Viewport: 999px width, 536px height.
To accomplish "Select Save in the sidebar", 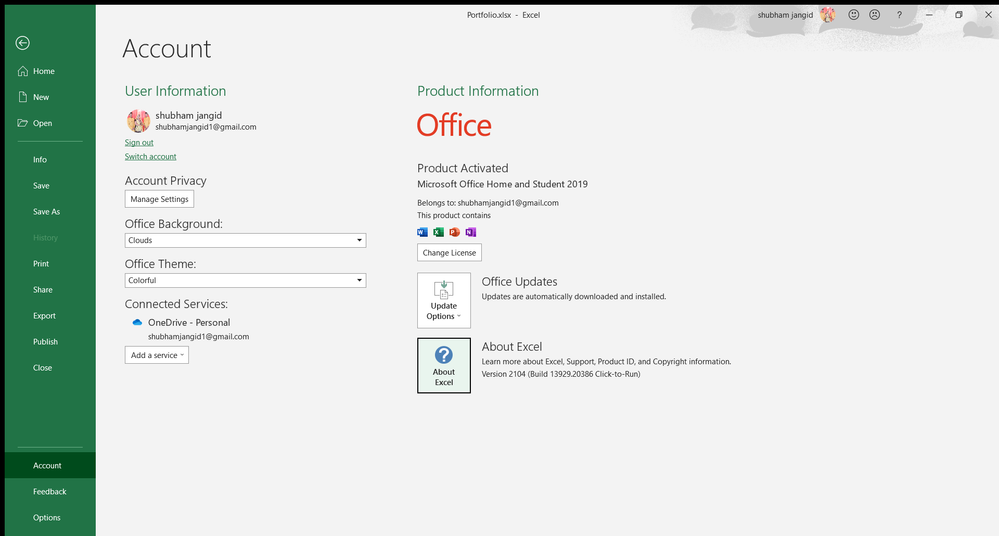I will [50, 186].
